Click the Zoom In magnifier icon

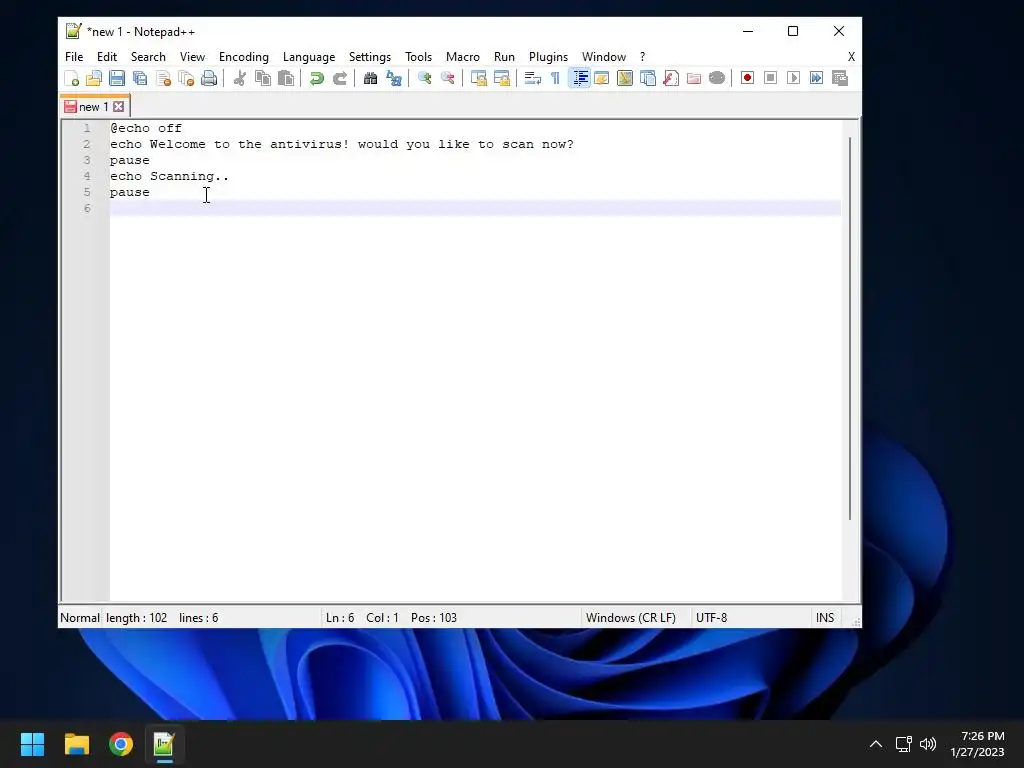(424, 78)
